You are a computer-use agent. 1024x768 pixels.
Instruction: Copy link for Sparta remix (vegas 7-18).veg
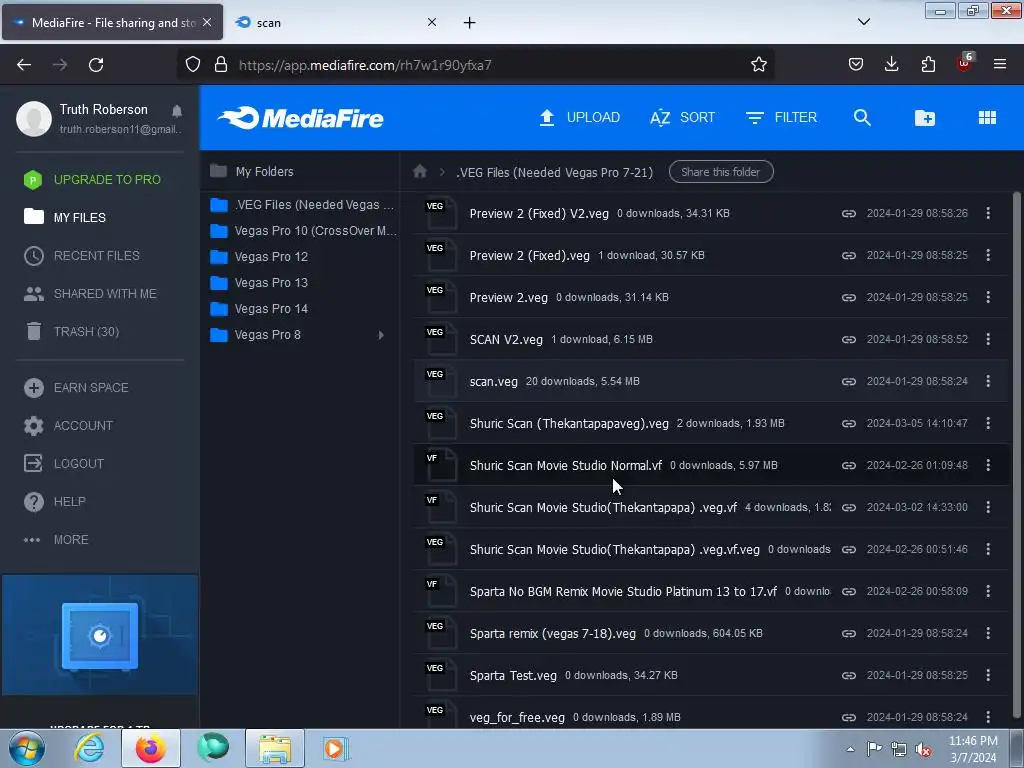848,633
